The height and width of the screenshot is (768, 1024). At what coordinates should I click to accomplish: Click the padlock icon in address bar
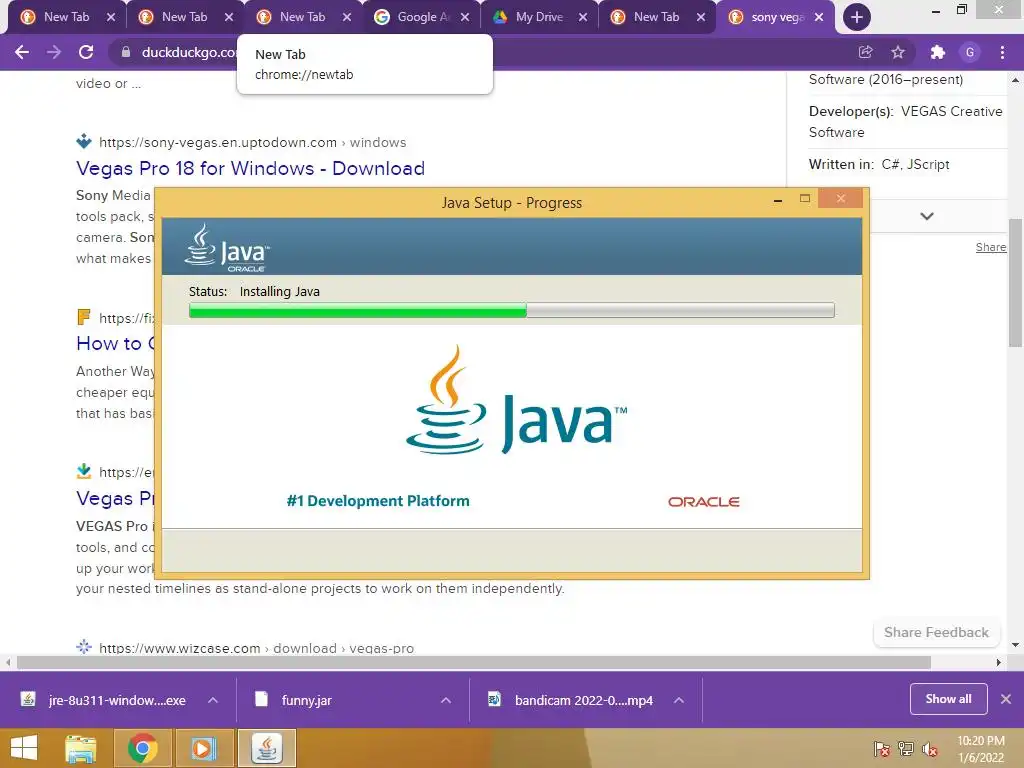tap(125, 52)
